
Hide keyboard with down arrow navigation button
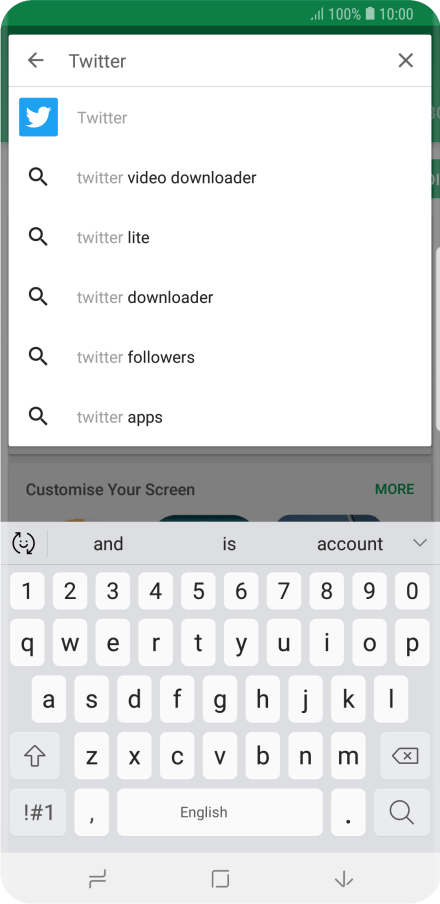(x=343, y=879)
